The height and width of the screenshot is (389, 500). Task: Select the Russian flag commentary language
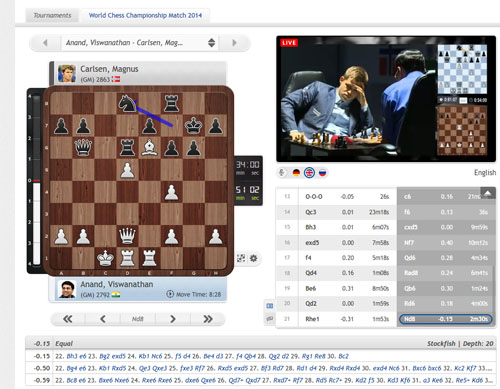[x=322, y=172]
